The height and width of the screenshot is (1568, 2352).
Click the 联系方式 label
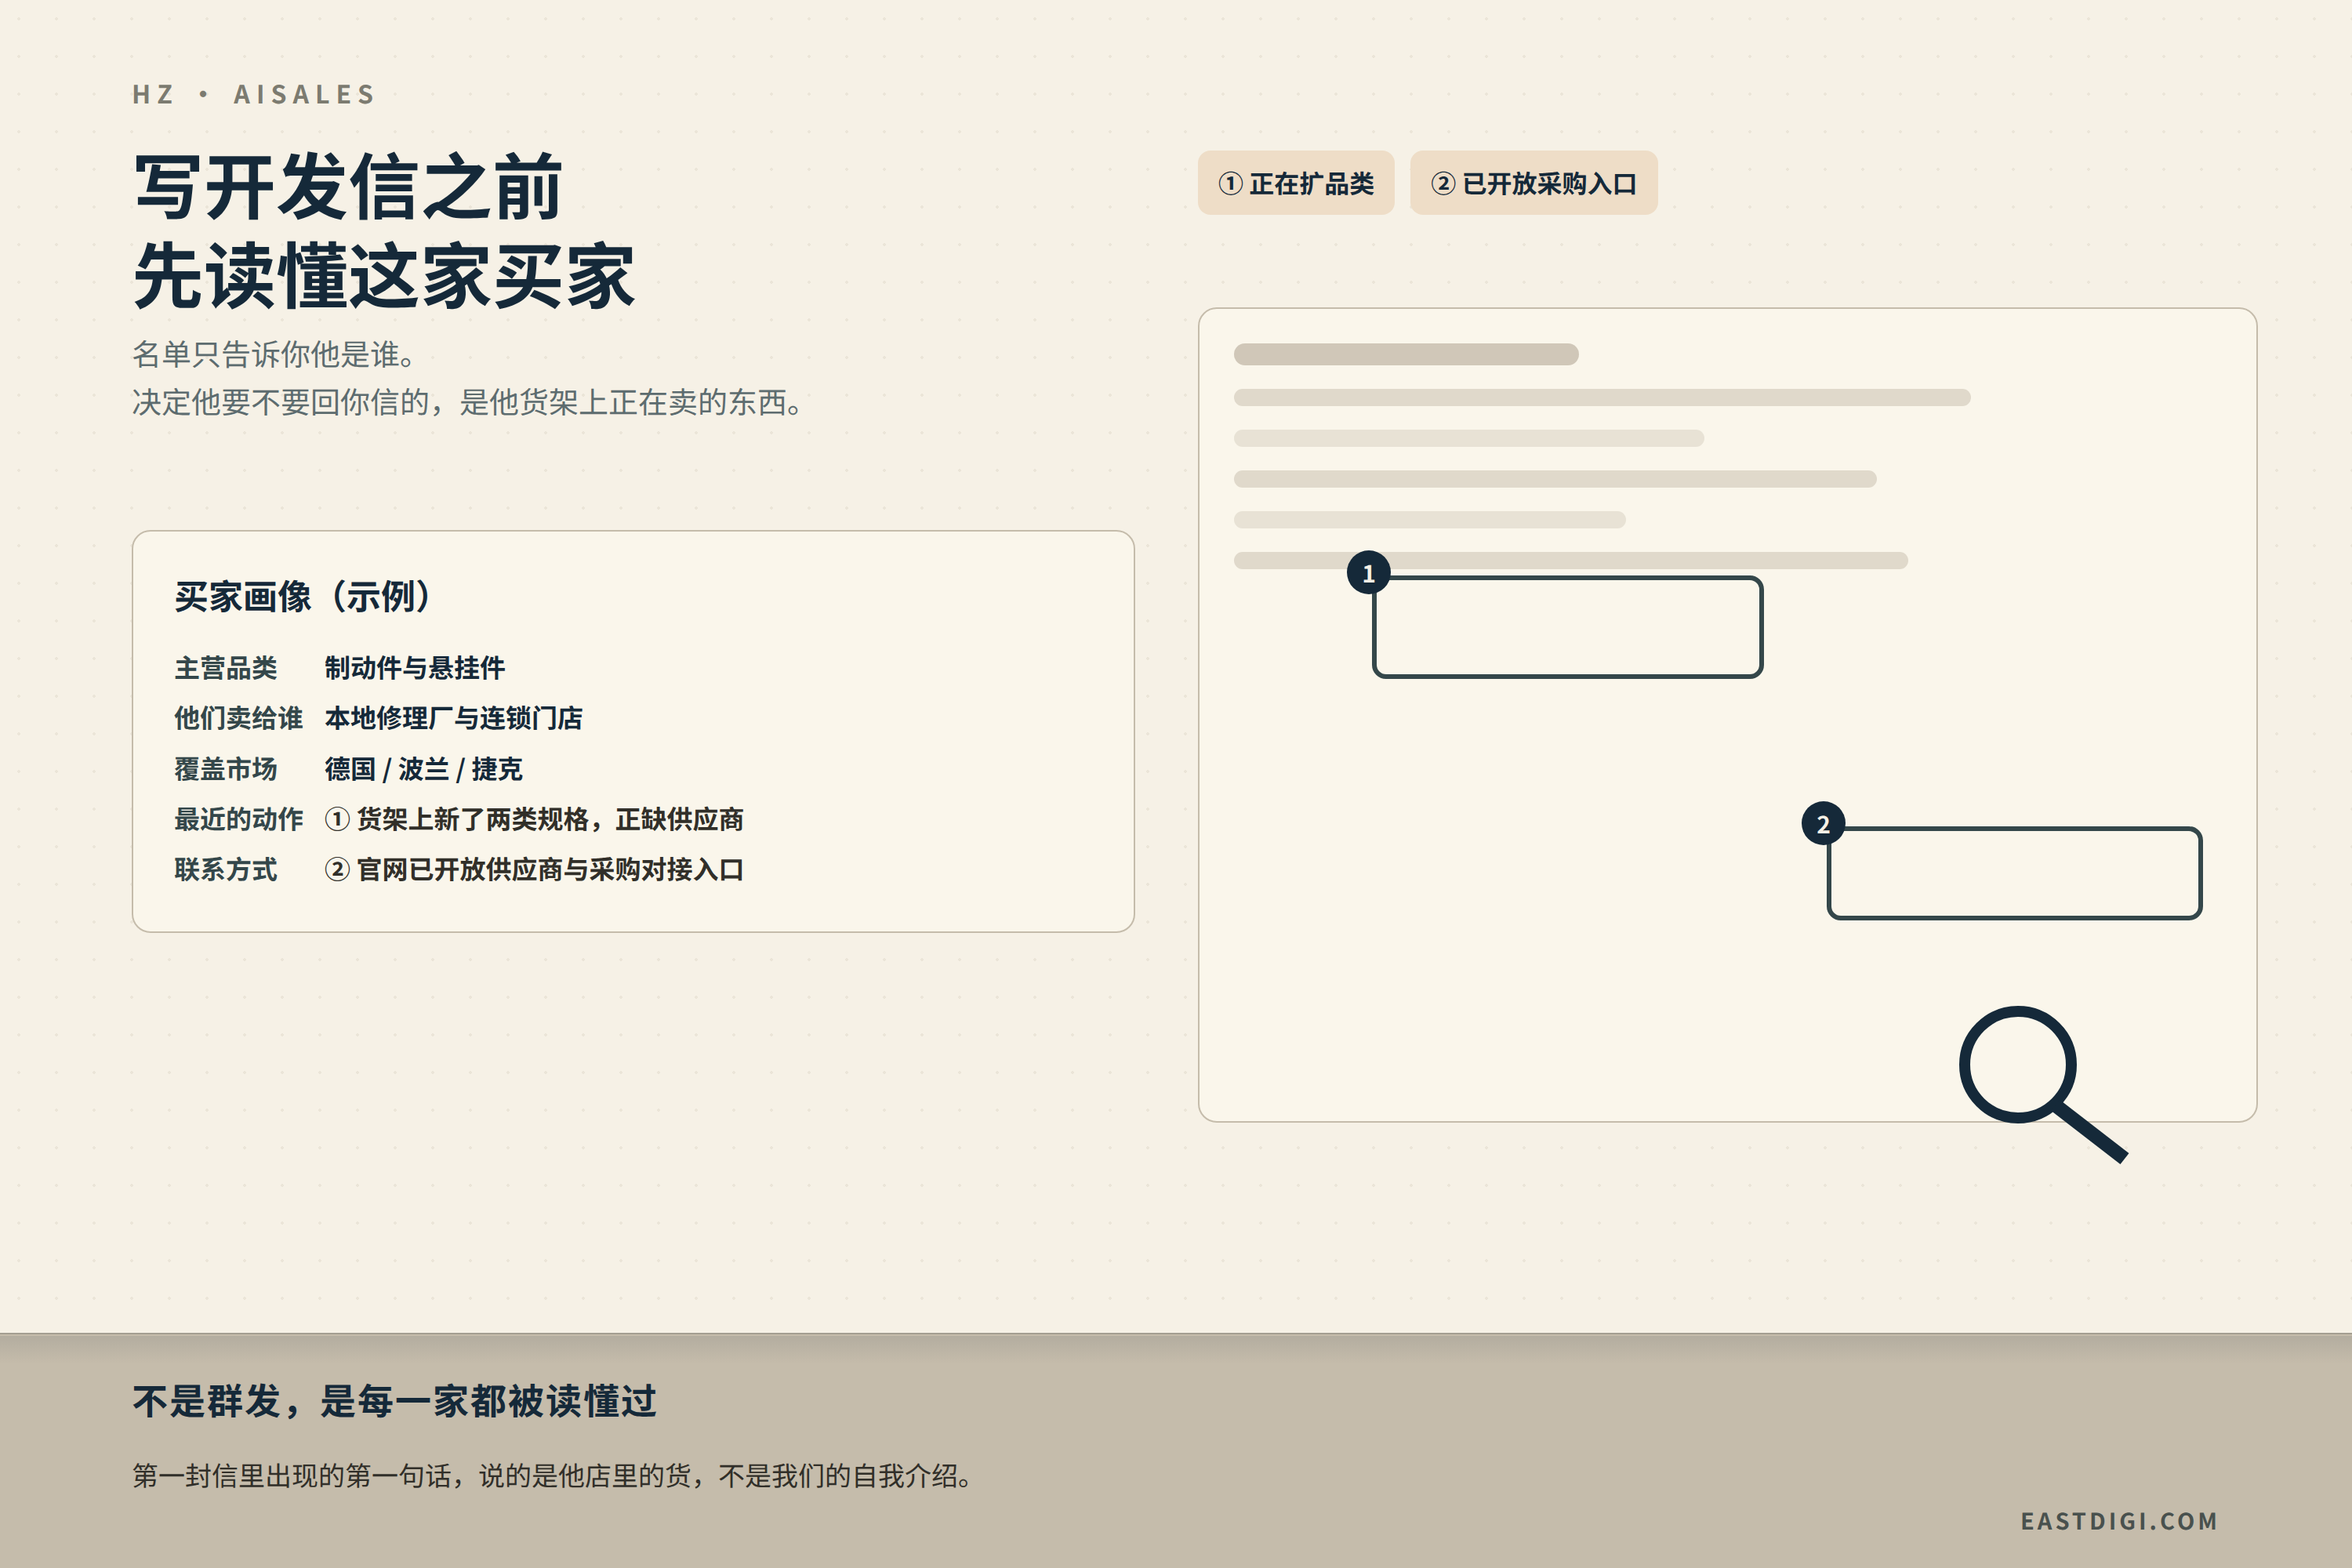[226, 869]
